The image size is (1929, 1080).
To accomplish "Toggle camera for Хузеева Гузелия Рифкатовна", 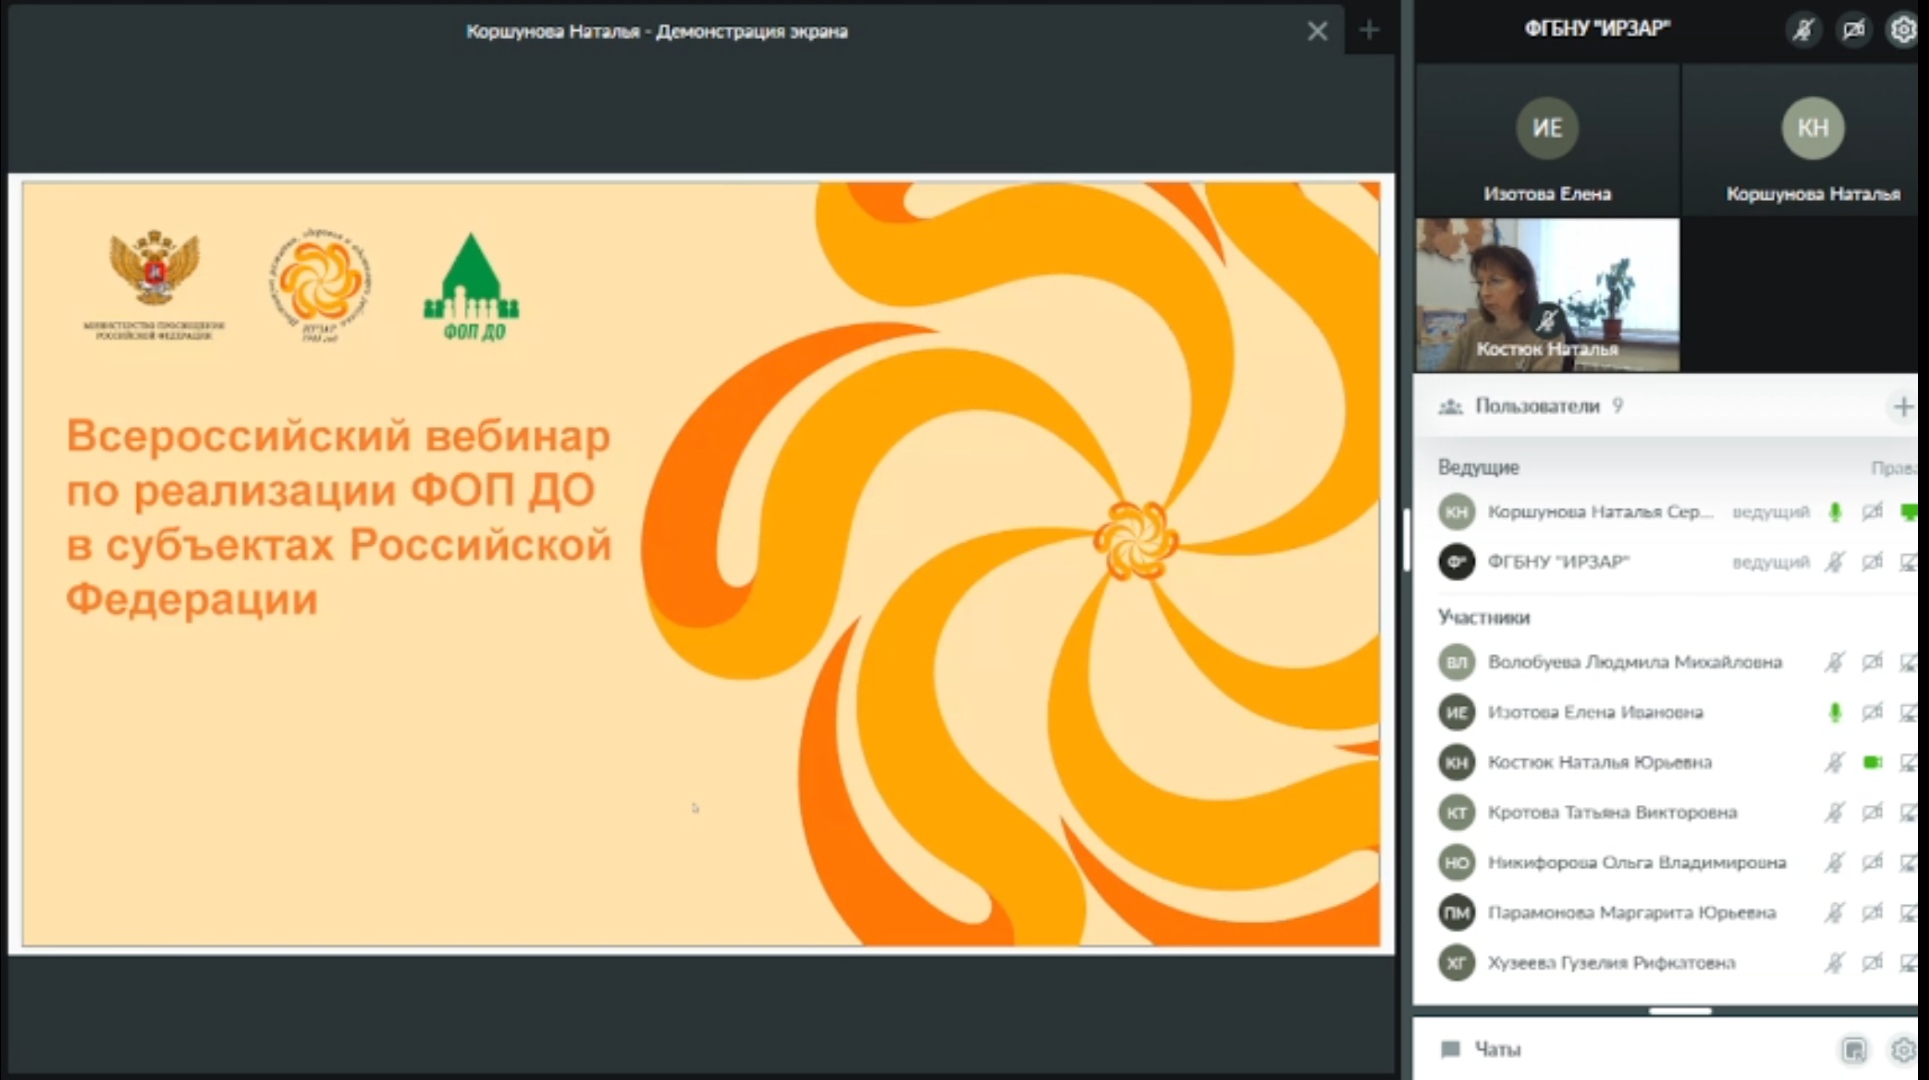I will (1872, 962).
